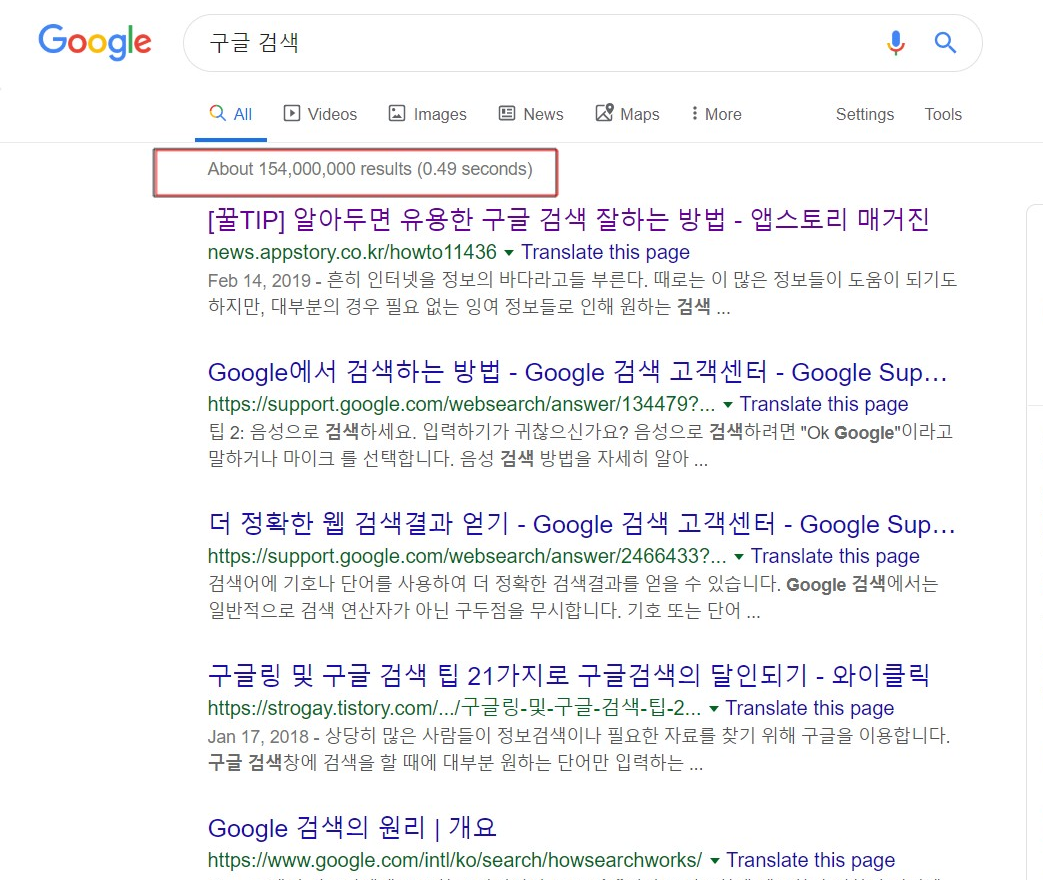Expand dropdown arrow next to answer/2466433 URL
The image size is (1043, 880).
pyautogui.click(x=738, y=557)
